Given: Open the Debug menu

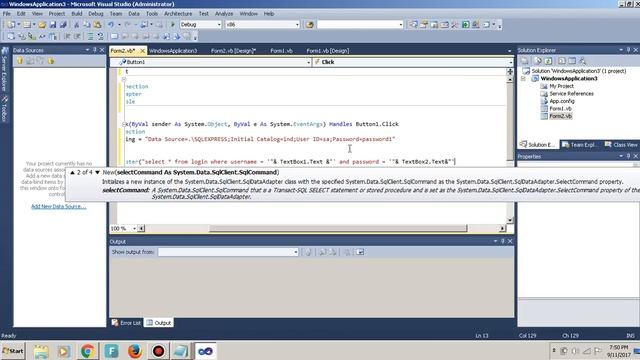Looking at the screenshot, I should [x=96, y=13].
